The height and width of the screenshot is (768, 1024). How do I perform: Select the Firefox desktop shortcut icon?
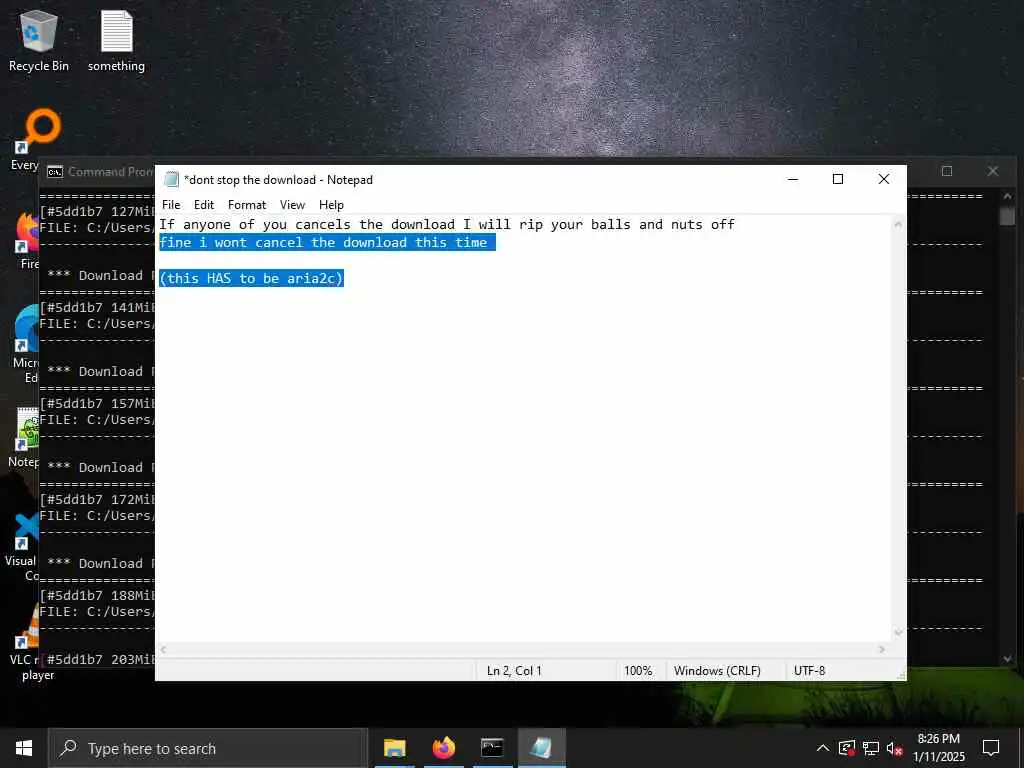27,240
